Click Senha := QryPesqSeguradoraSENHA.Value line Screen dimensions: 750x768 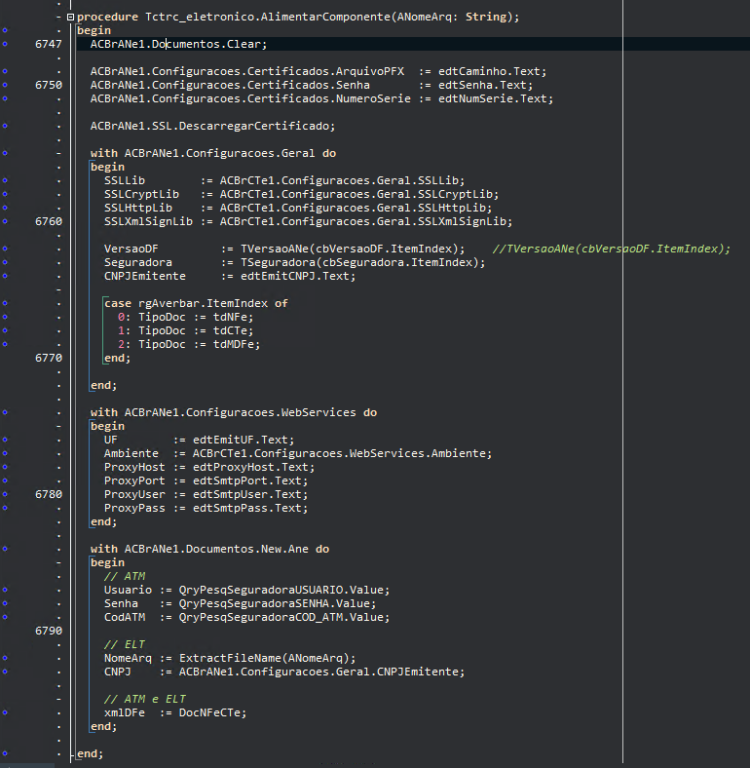240,603
